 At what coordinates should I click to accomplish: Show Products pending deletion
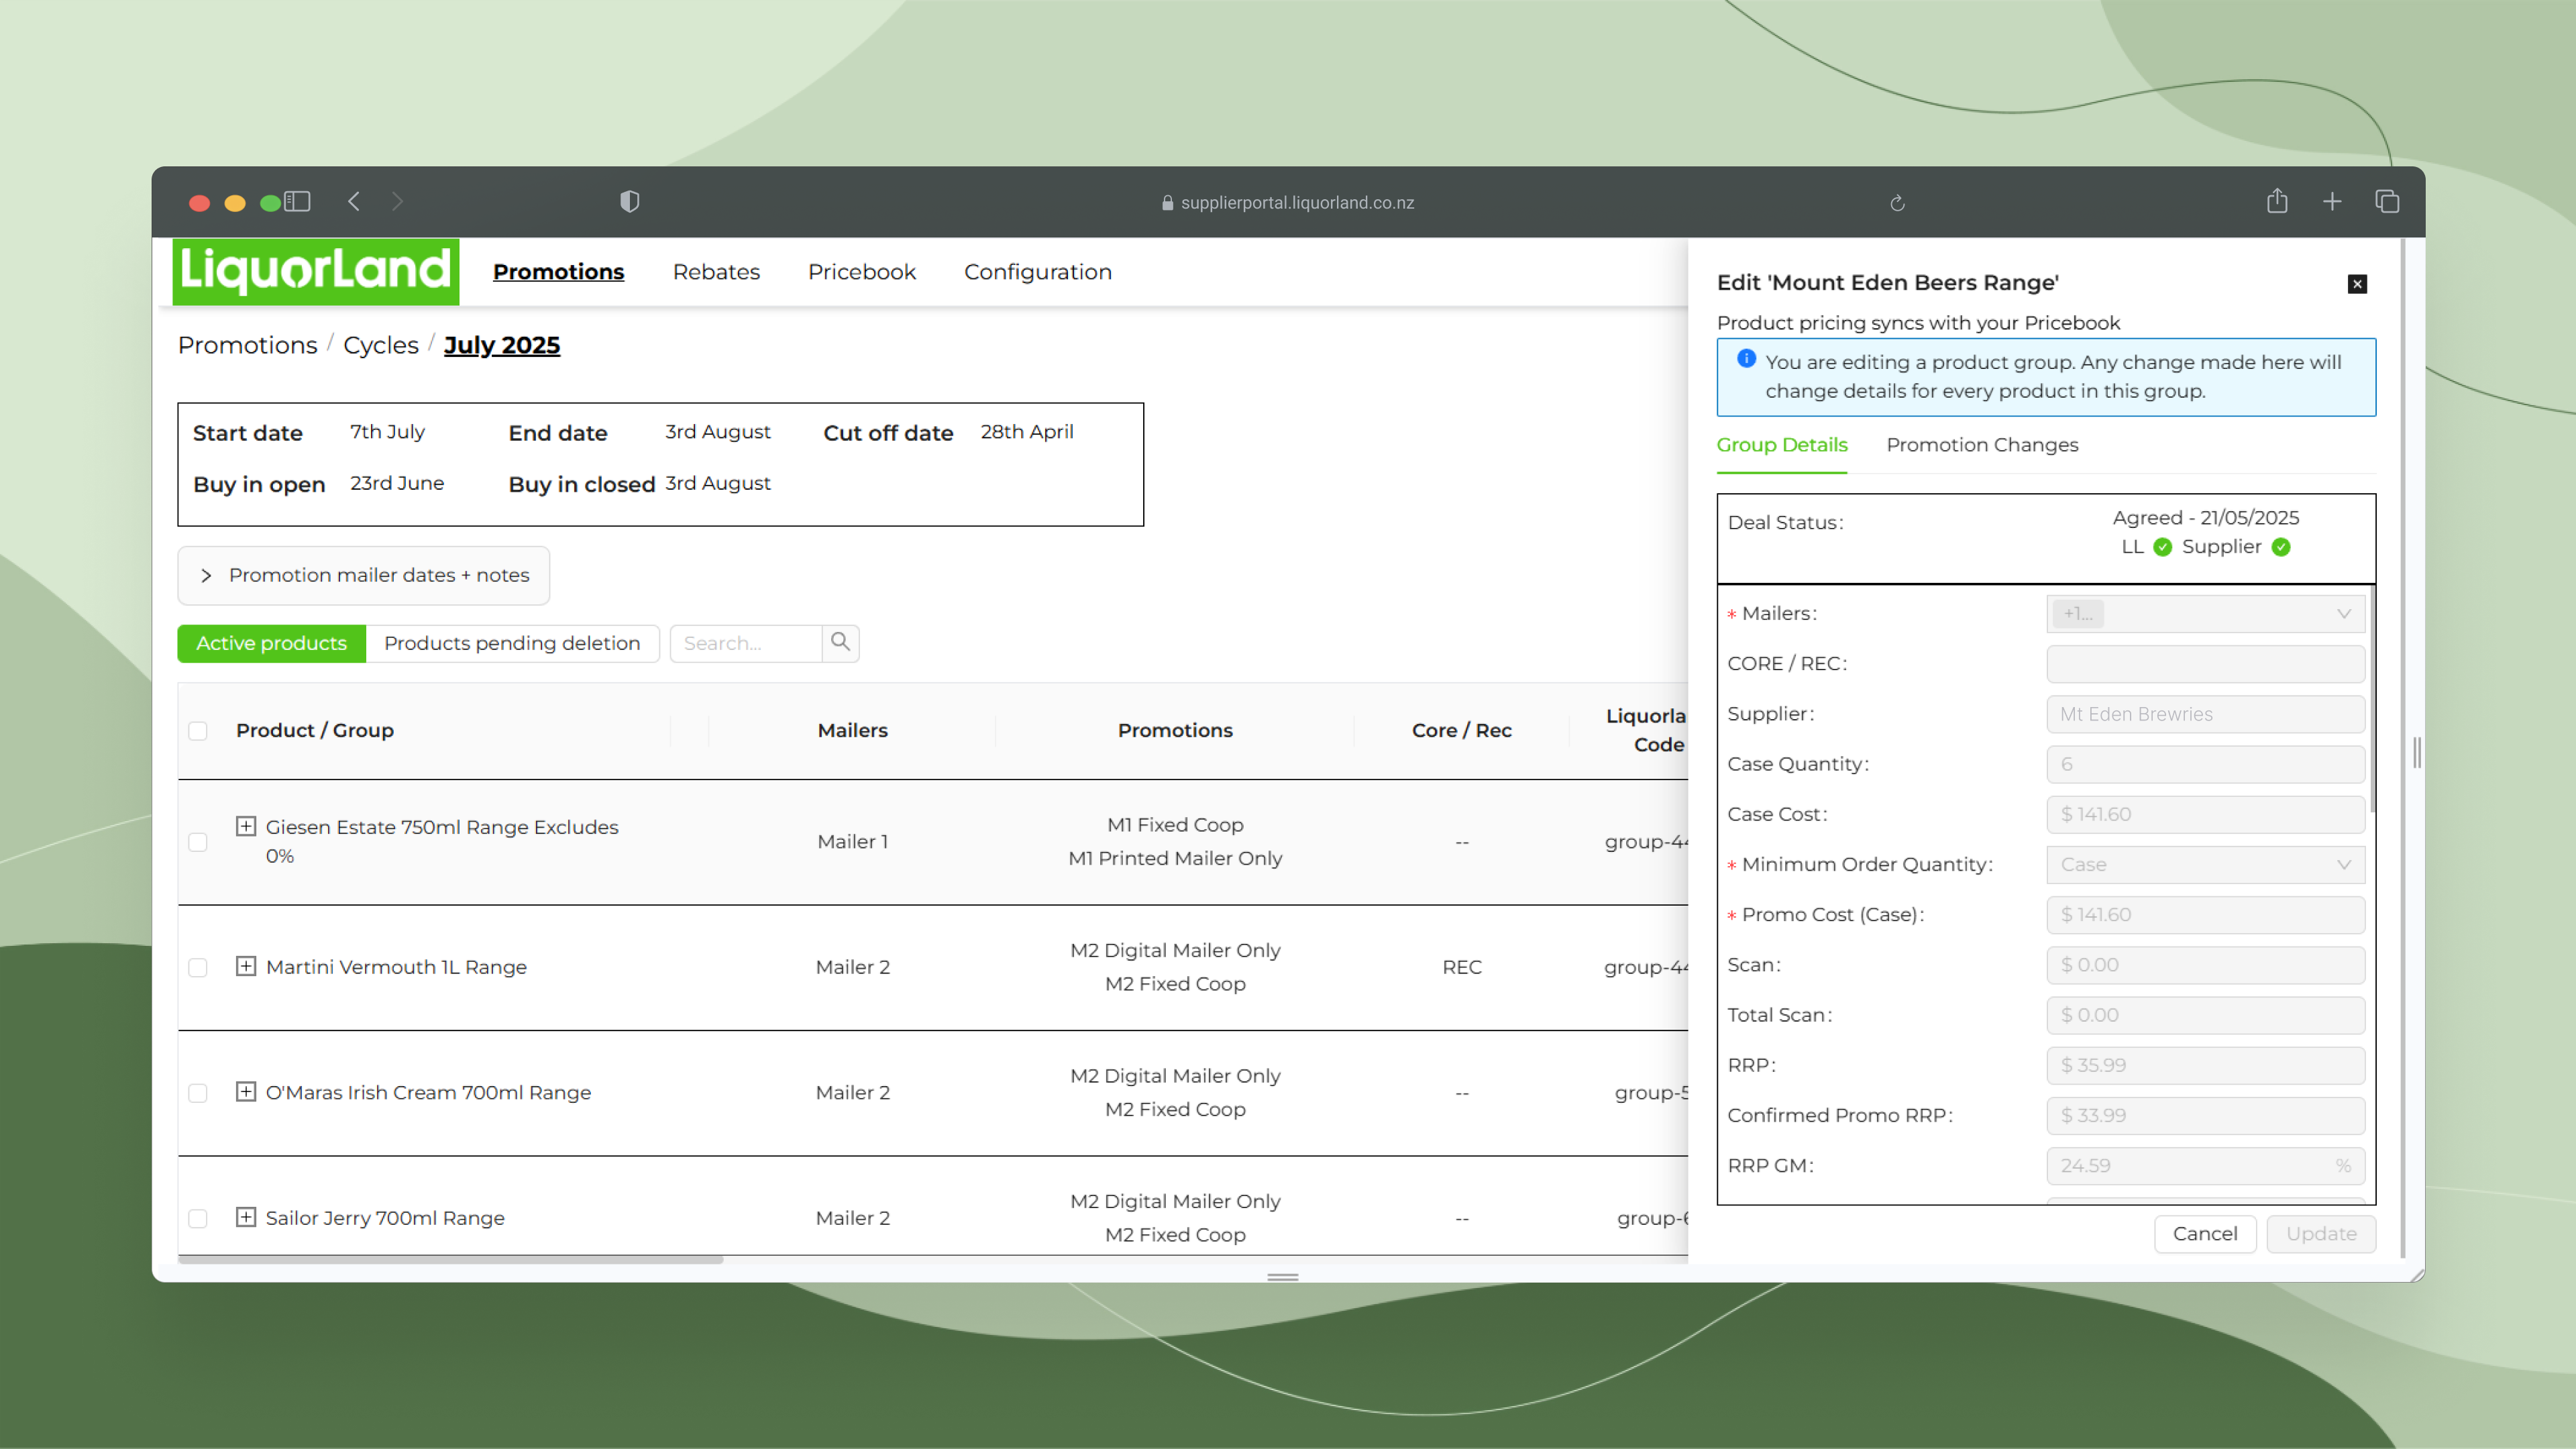click(511, 643)
